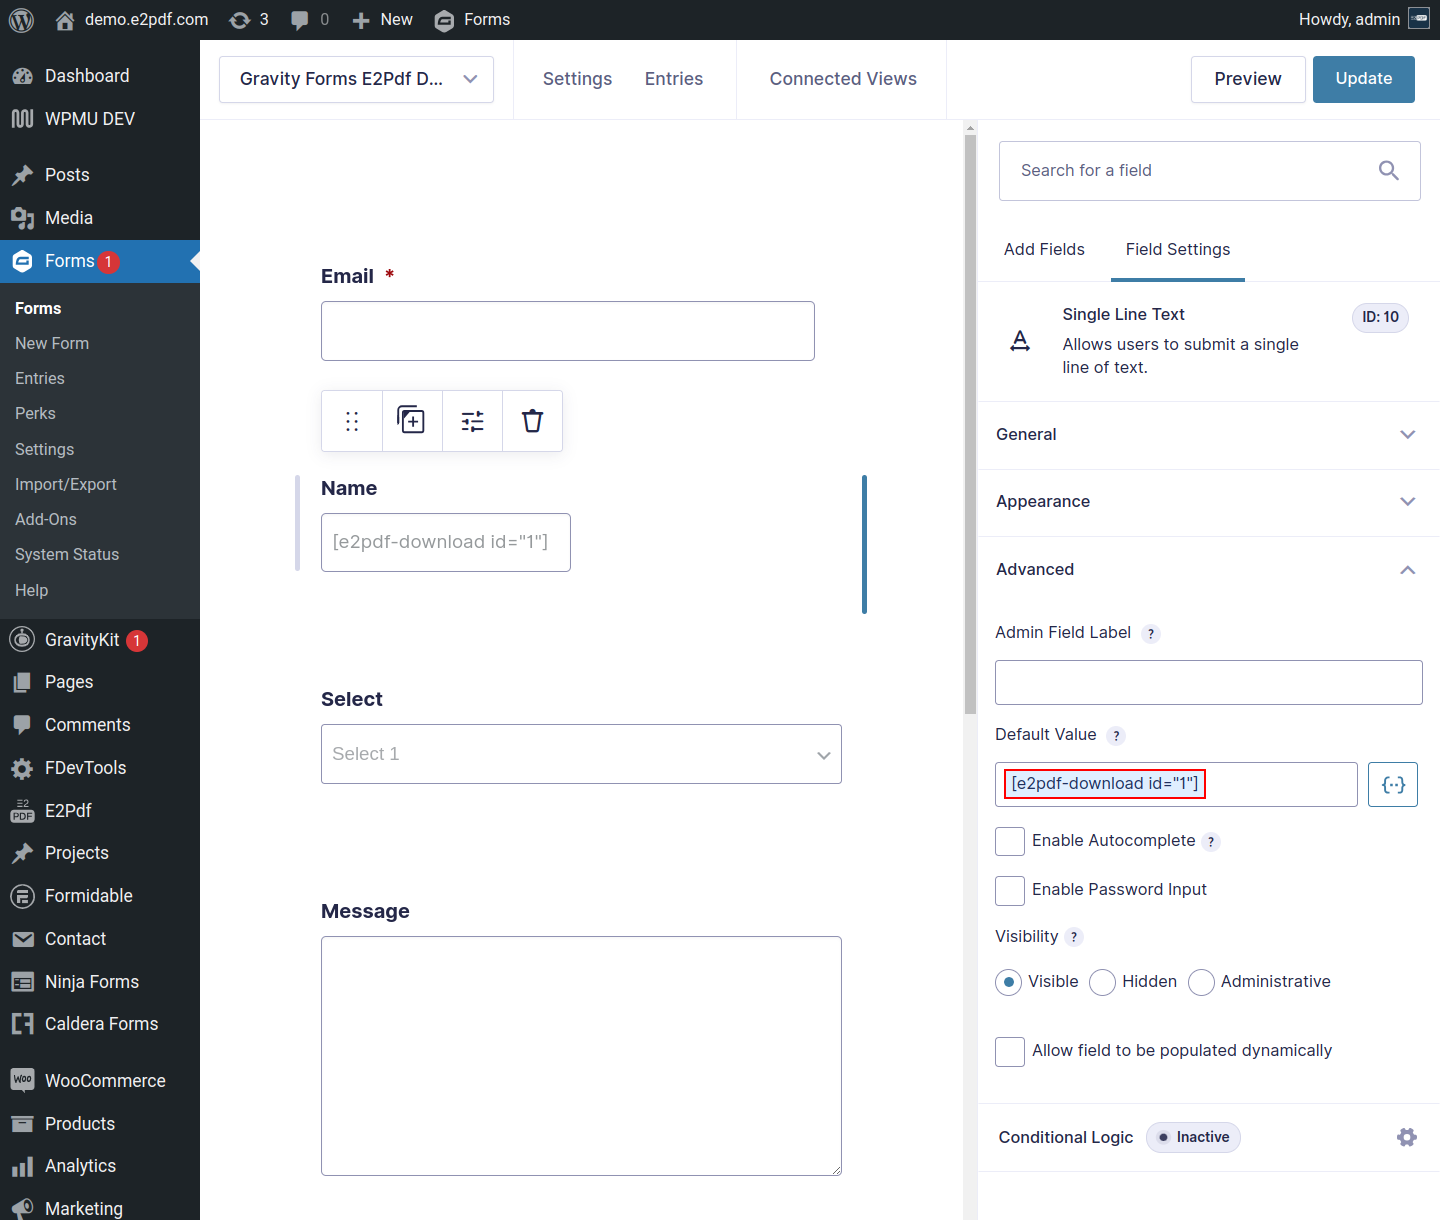Click the drag handle dots icon
This screenshot has height=1220, width=1440.
[352, 421]
